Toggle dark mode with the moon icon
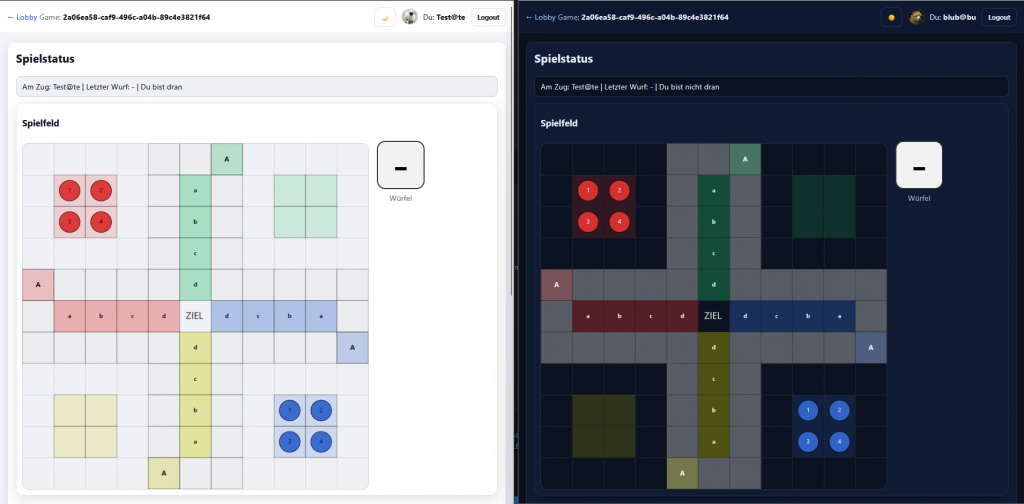This screenshot has height=504, width=1024. click(385, 18)
